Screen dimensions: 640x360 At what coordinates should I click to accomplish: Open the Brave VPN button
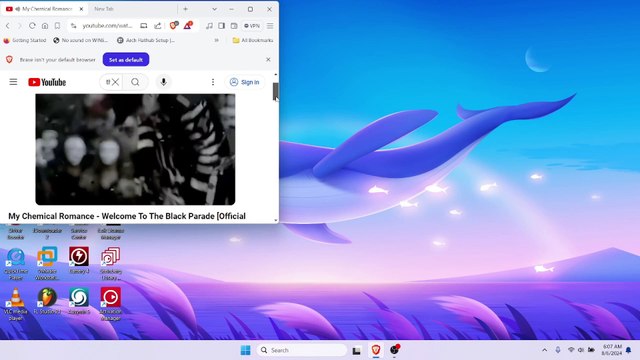click(x=252, y=26)
